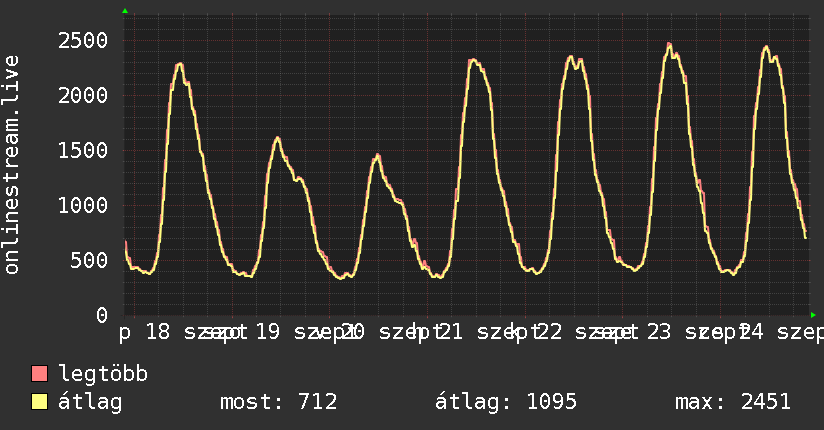Image resolution: width=824 pixels, height=430 pixels.
Task: Click the 1000 y-axis label
Action: pos(83,205)
